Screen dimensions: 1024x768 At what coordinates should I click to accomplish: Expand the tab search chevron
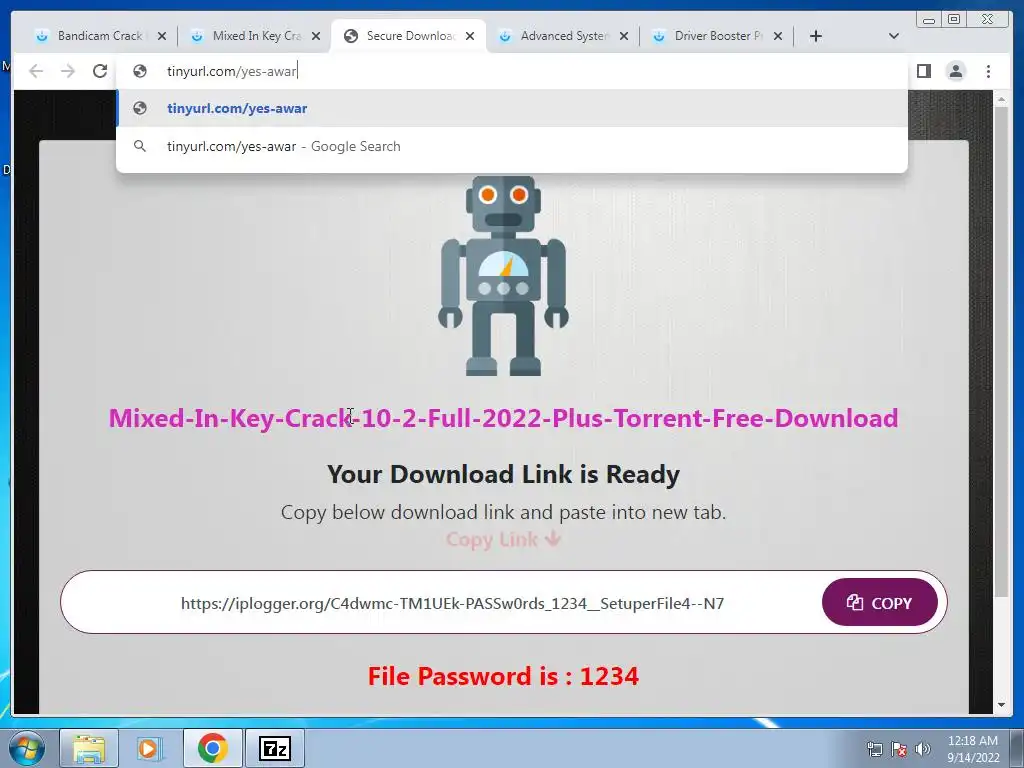pyautogui.click(x=894, y=36)
